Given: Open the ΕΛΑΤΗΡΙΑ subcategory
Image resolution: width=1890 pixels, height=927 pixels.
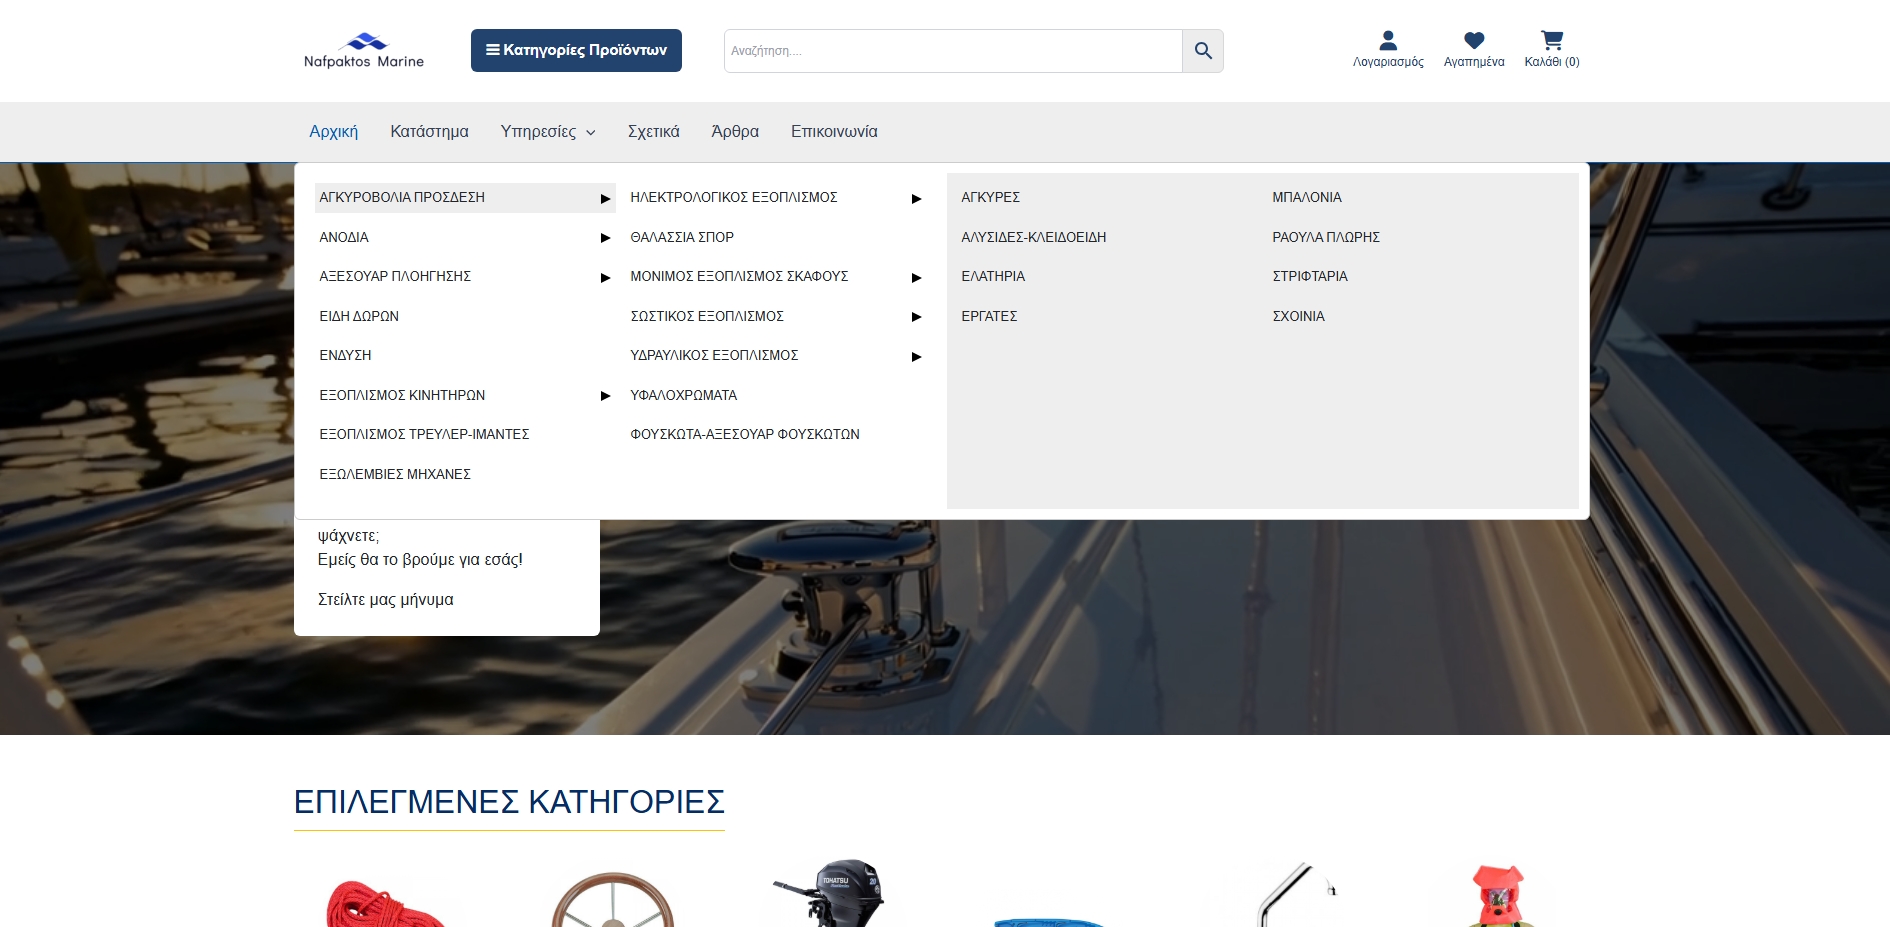Looking at the screenshot, I should [993, 276].
